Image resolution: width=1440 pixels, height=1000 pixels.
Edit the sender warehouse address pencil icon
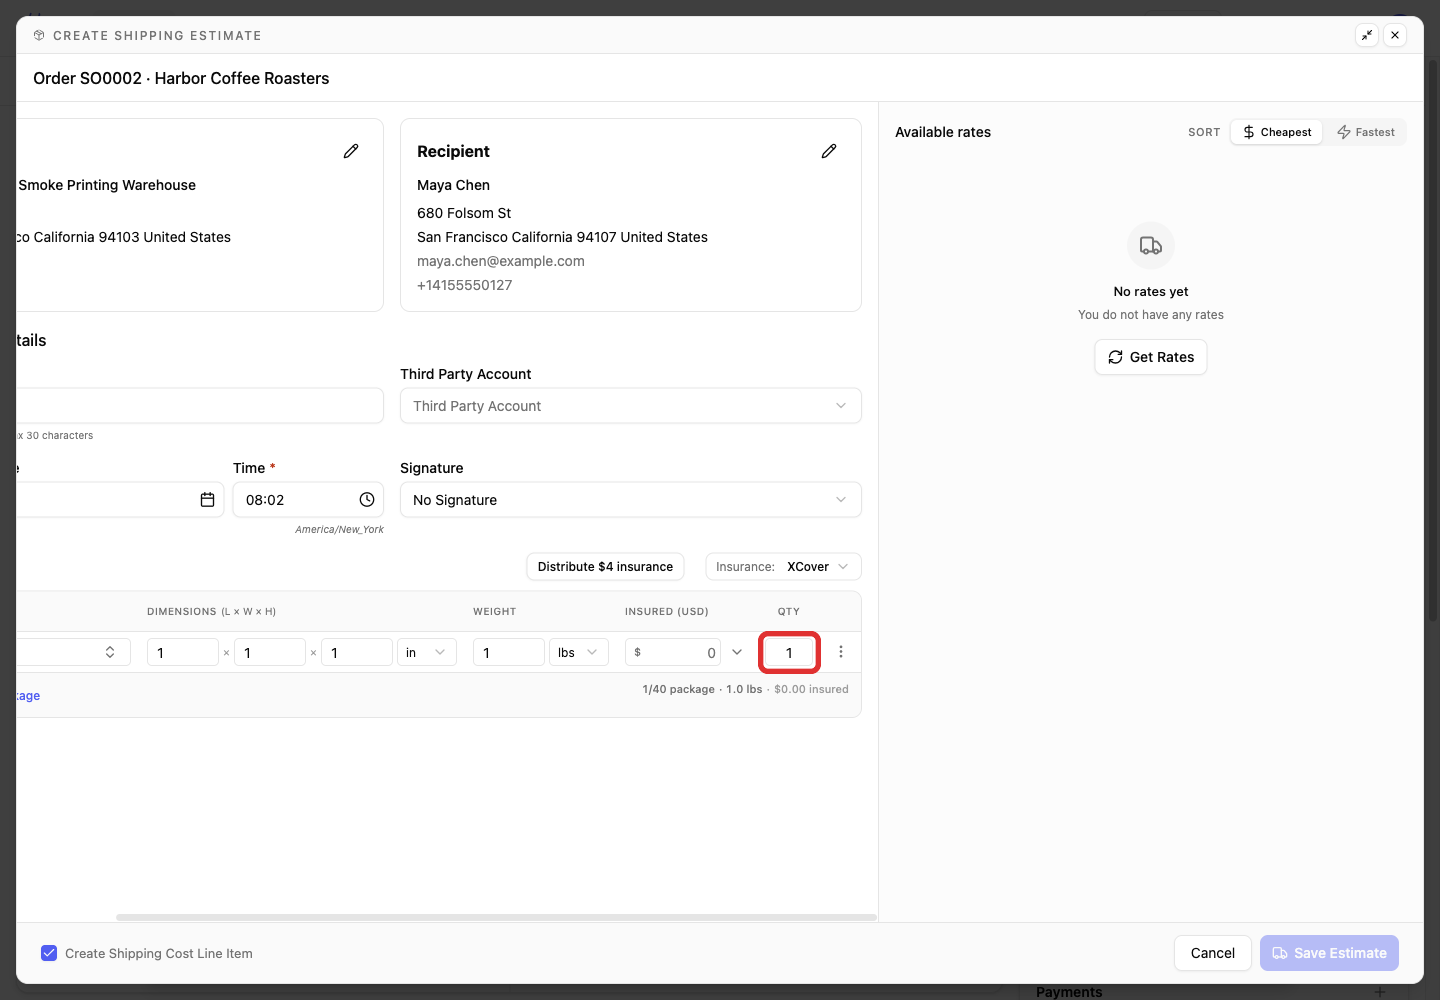pyautogui.click(x=351, y=151)
